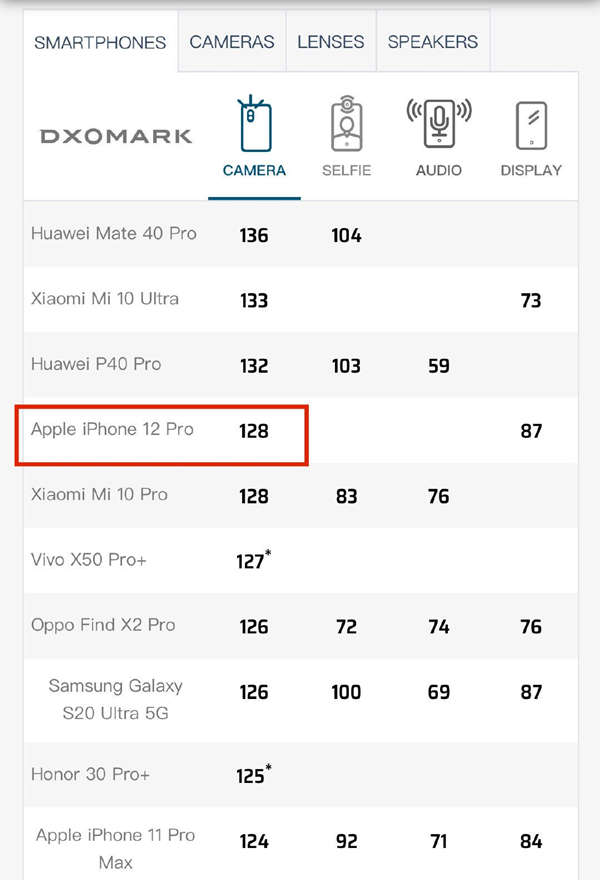Open Honor 30 Pro+ entry
Viewport: 600px width, 880px height.
tap(90, 774)
